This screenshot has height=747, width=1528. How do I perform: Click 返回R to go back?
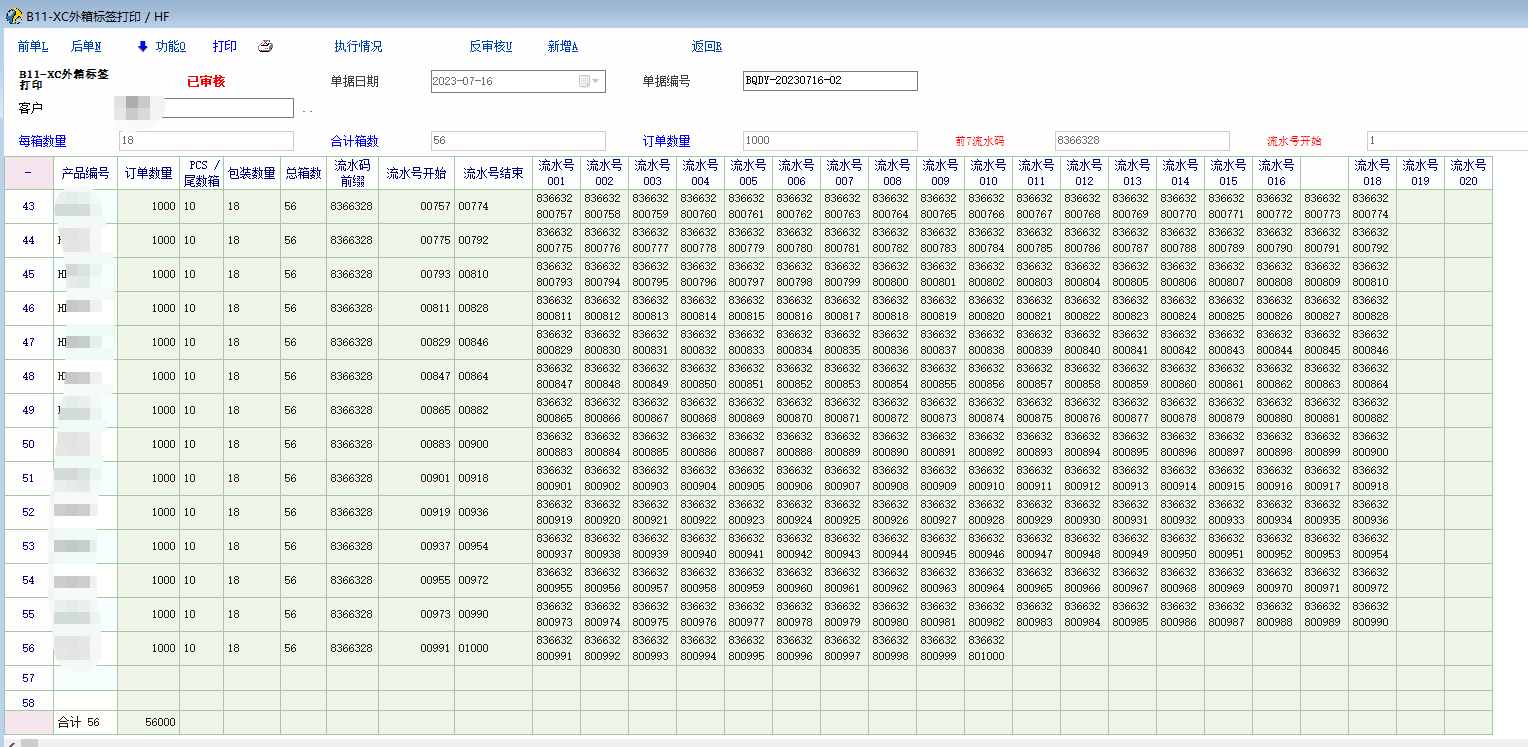706,47
